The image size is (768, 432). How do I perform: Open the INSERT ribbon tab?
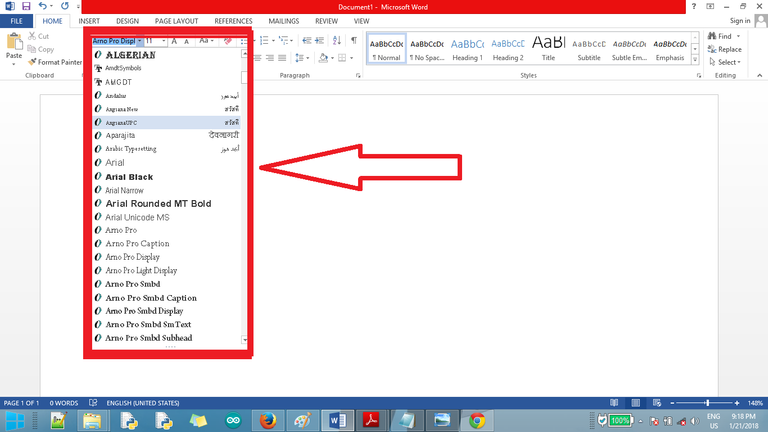pyautogui.click(x=89, y=20)
